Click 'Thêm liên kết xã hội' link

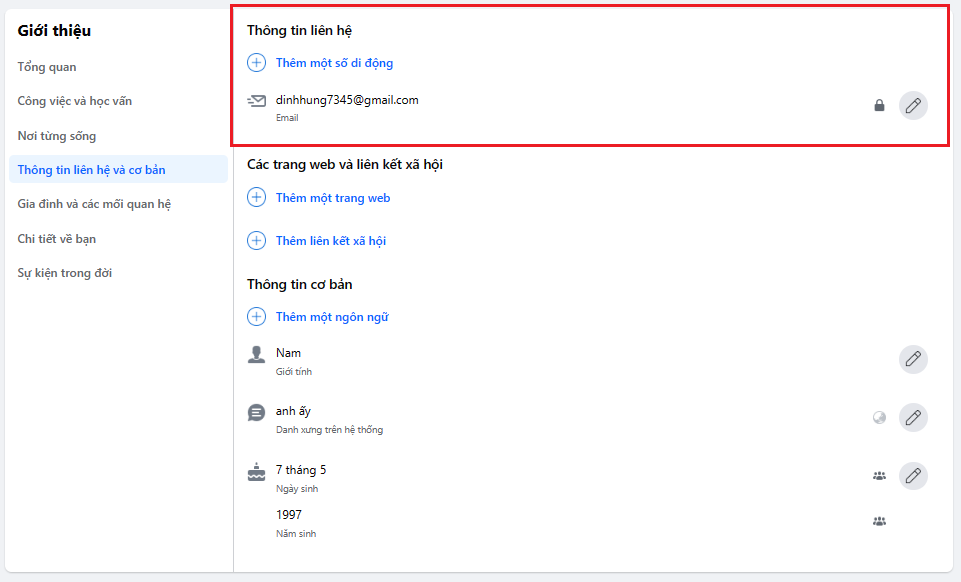[x=331, y=241]
